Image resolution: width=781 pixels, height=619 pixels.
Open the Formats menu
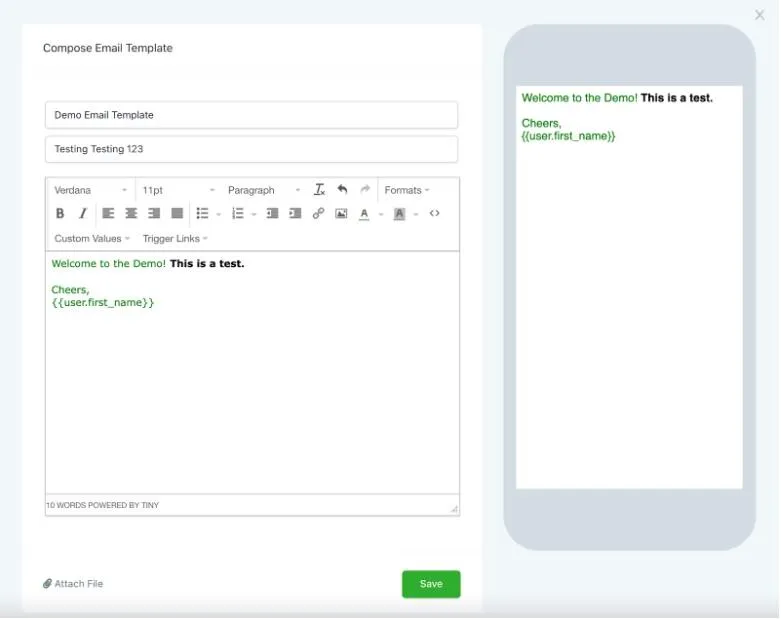pos(407,190)
